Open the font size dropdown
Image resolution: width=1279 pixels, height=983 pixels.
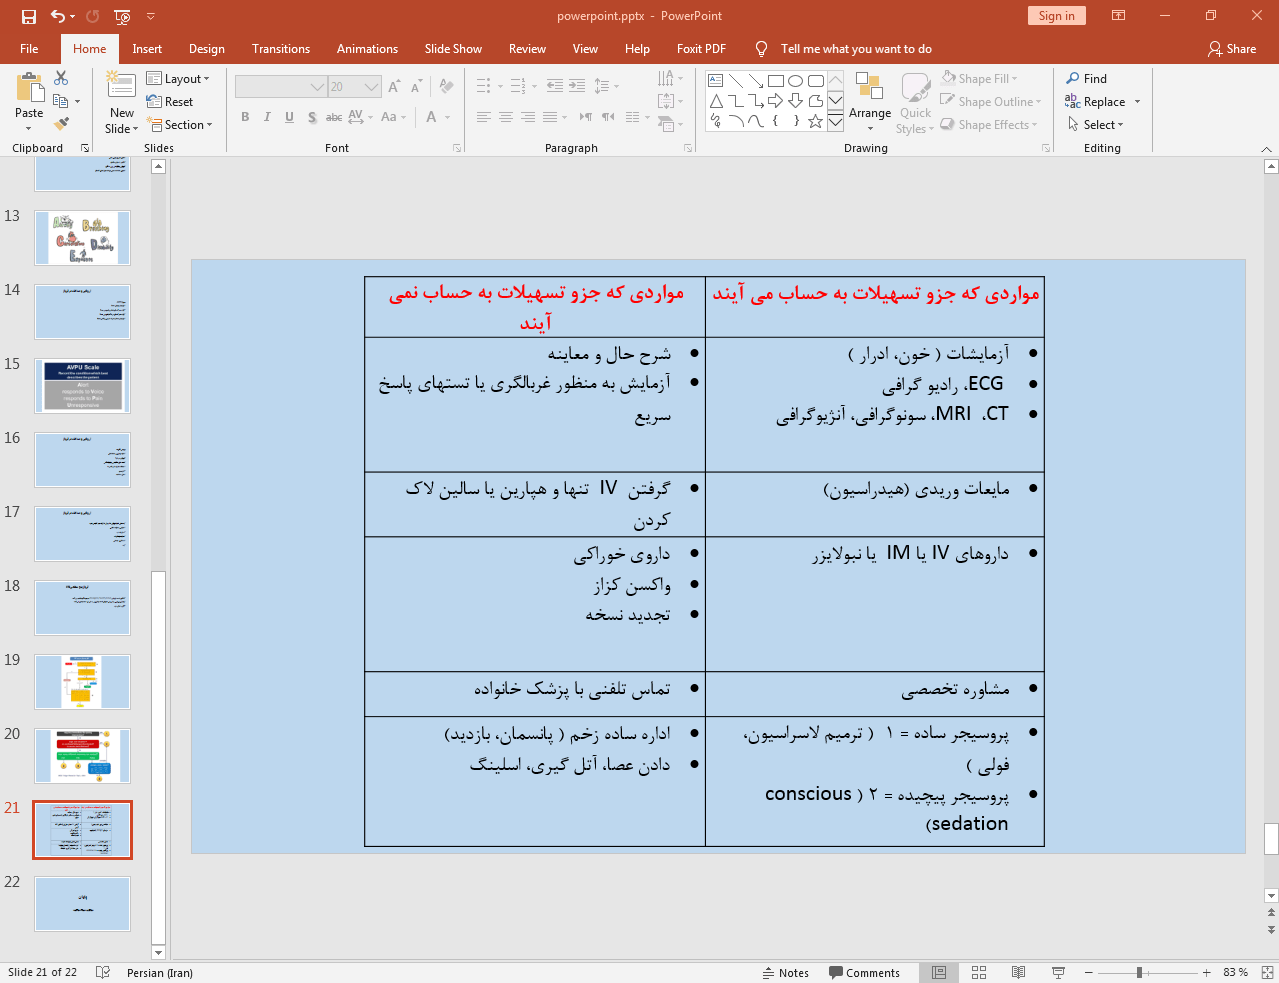point(372,87)
